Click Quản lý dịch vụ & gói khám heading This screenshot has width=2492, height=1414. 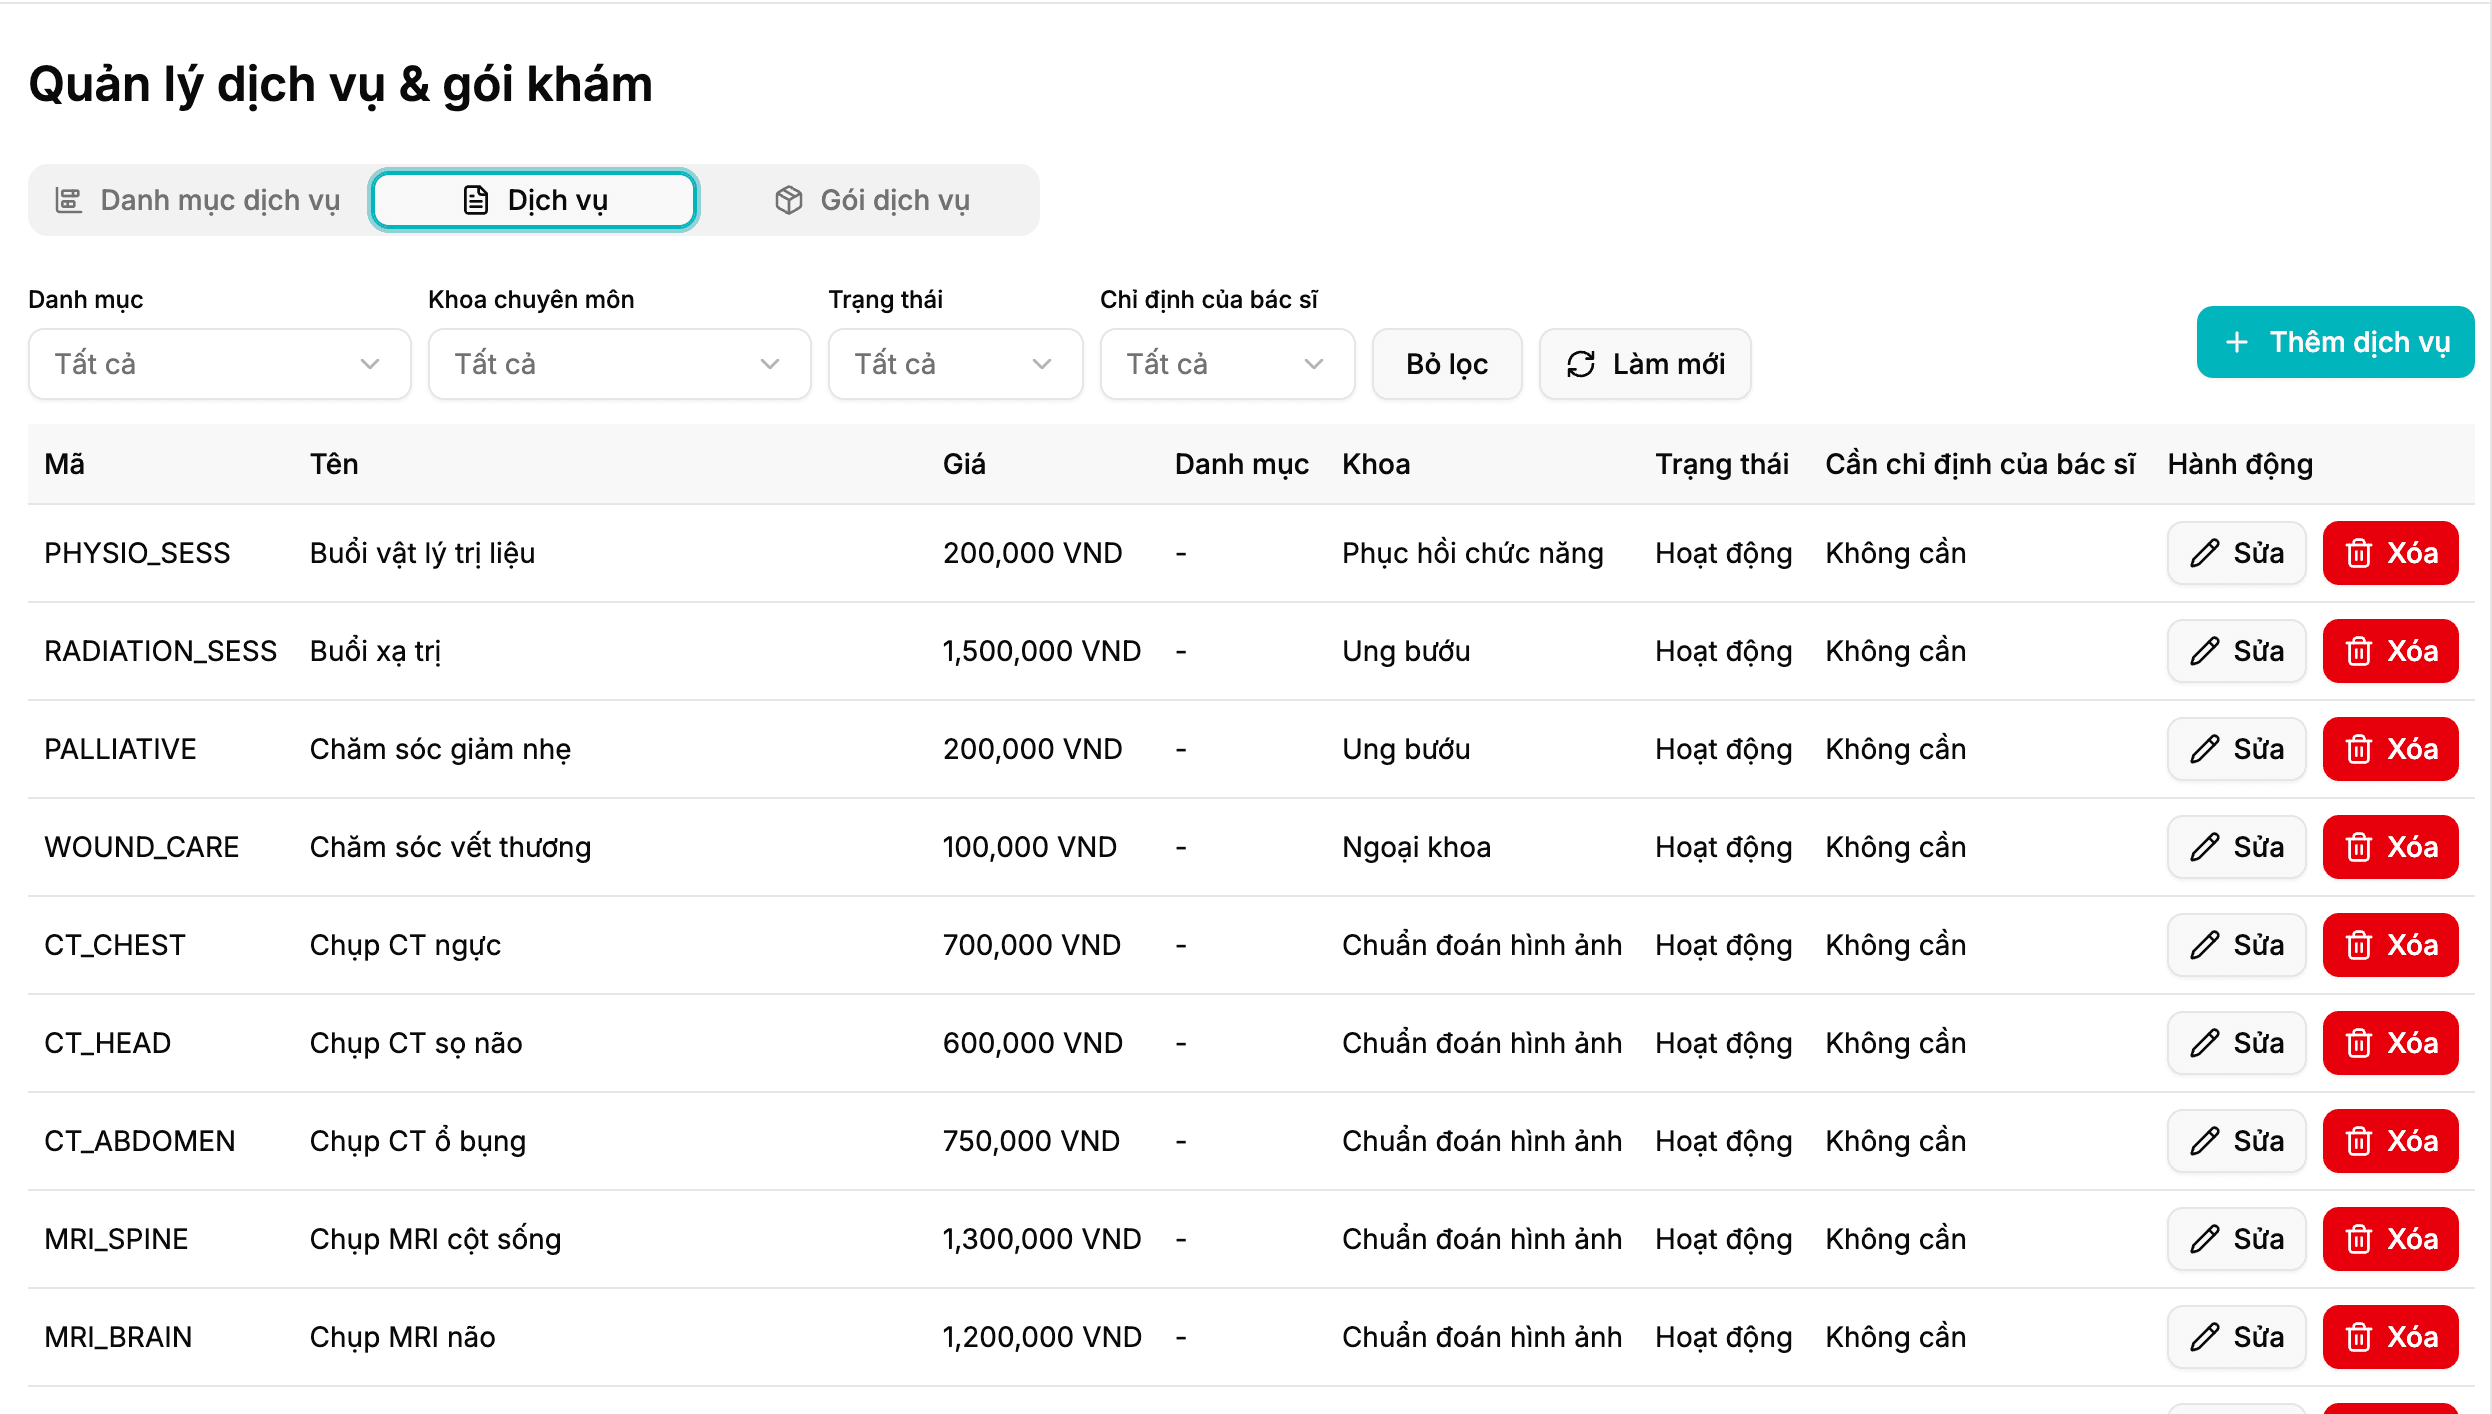point(341,84)
